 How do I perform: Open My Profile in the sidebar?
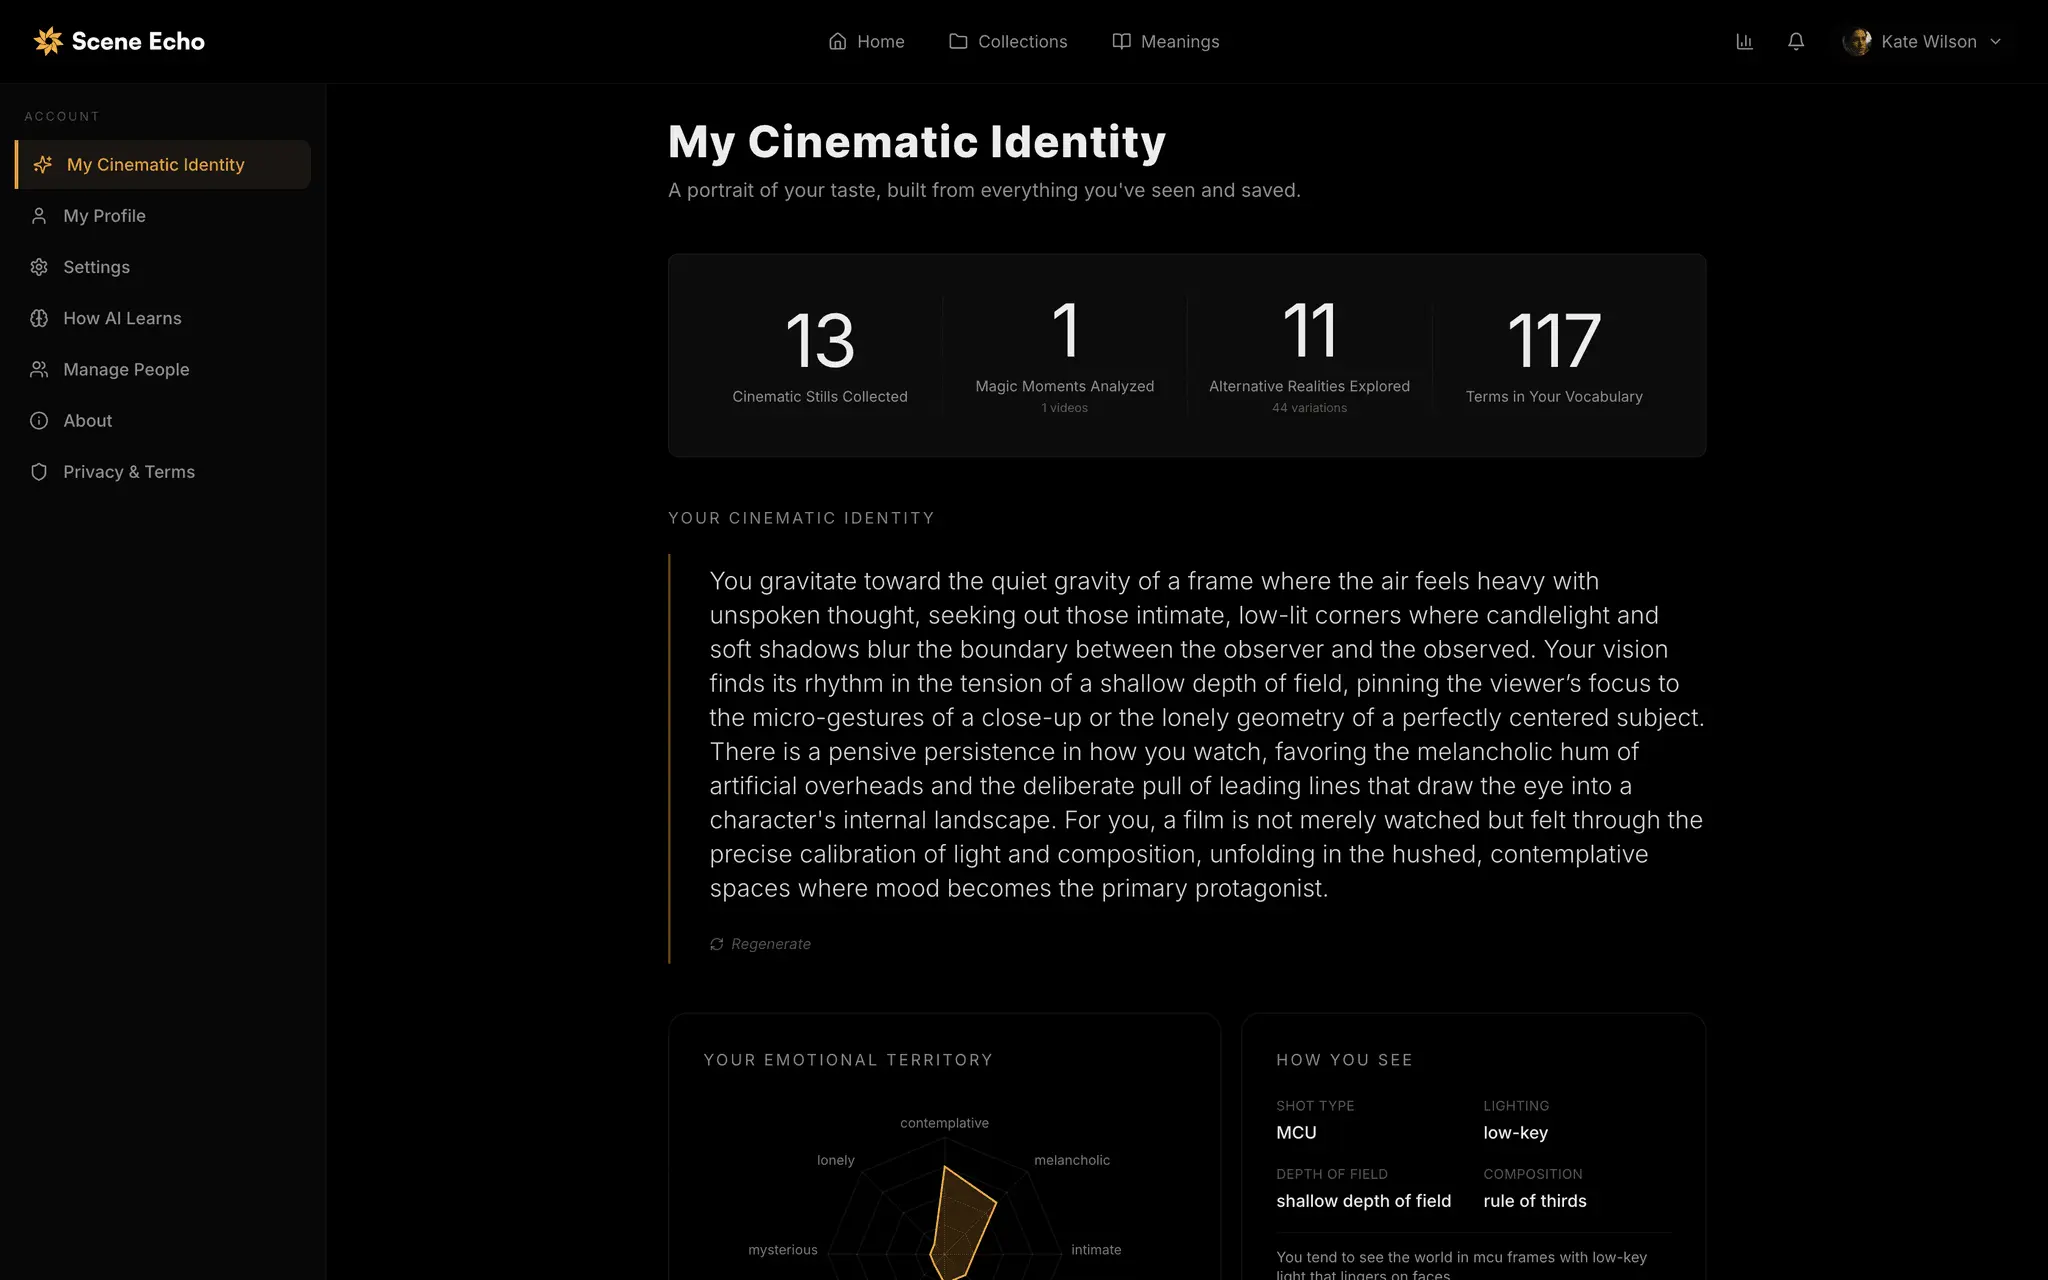tap(163, 216)
